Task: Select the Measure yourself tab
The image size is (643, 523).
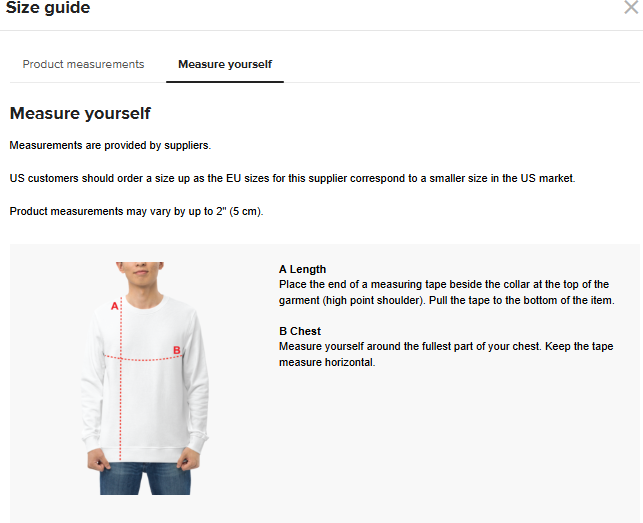Action: 225,64
